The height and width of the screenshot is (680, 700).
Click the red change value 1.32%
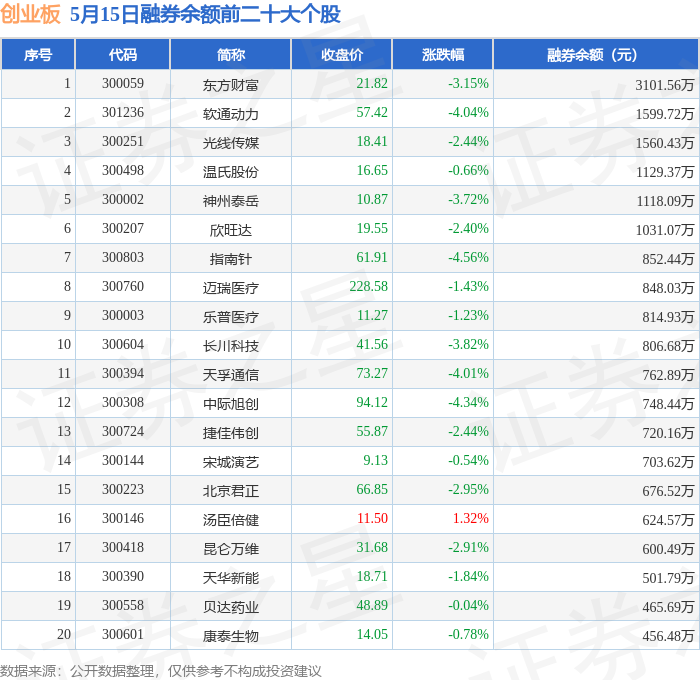click(x=471, y=519)
